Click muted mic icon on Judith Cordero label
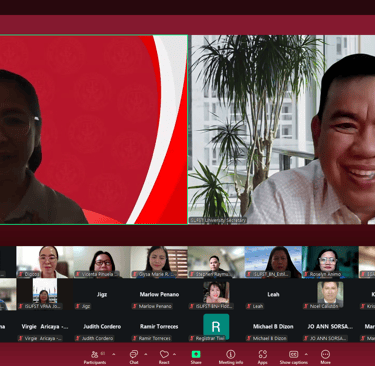Viewport: 375px width, 366px height. tap(78, 338)
